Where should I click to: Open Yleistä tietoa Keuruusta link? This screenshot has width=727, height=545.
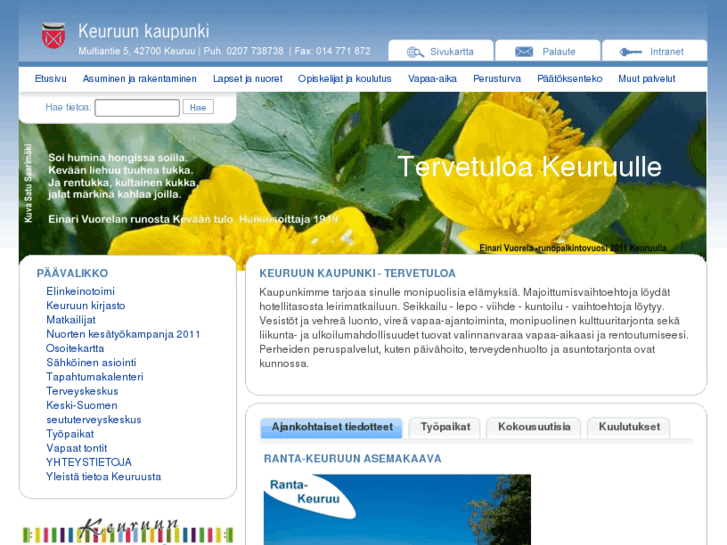(x=103, y=477)
